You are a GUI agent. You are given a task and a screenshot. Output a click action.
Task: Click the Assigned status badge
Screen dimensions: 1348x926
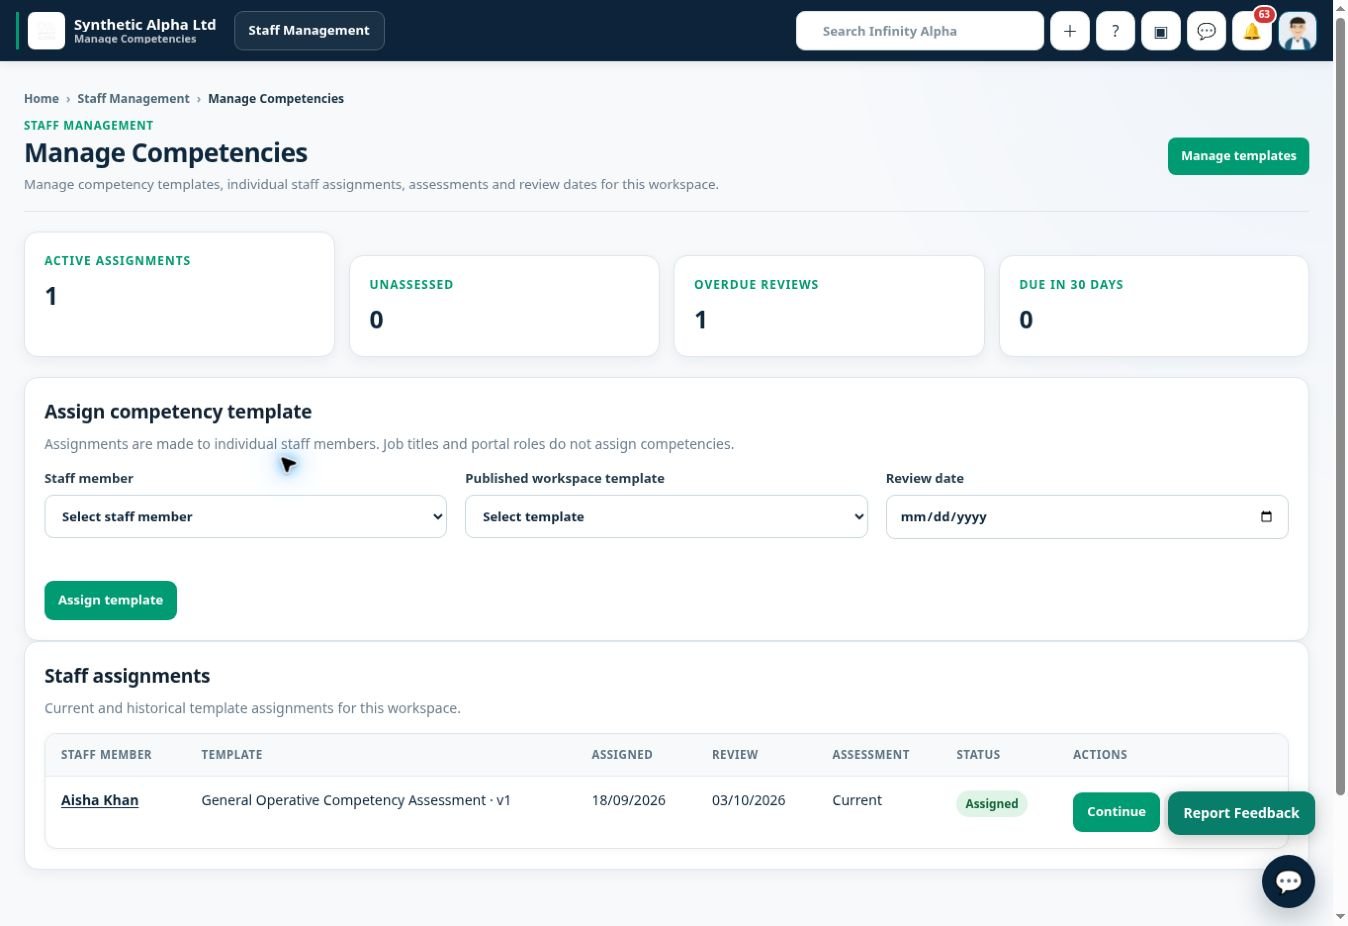tap(992, 804)
